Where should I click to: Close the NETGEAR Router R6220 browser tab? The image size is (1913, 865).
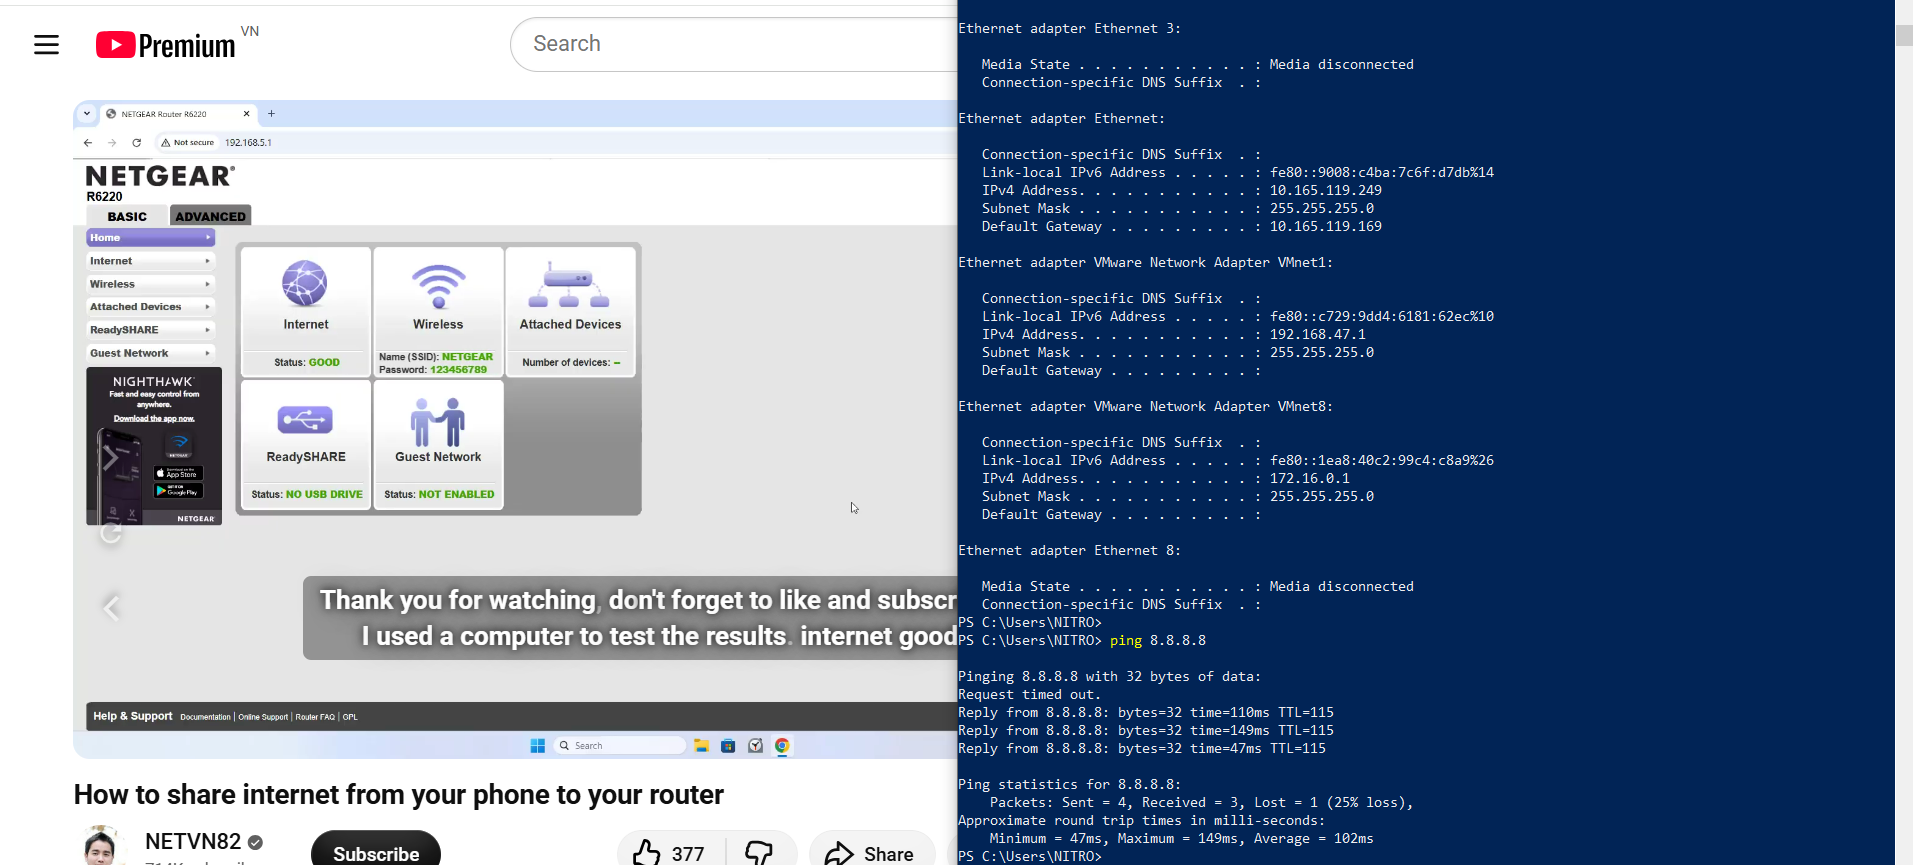tap(247, 114)
